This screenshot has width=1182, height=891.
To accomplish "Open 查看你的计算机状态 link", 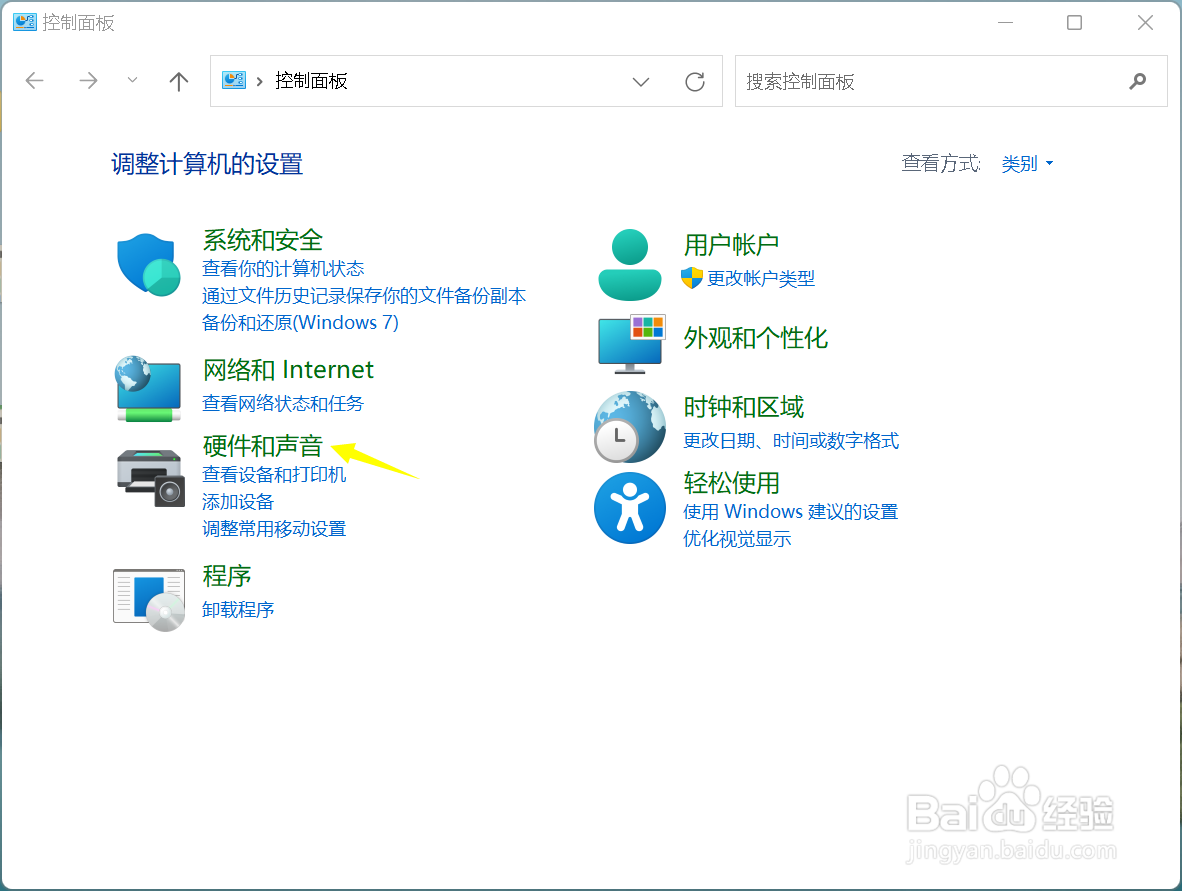I will [283, 268].
